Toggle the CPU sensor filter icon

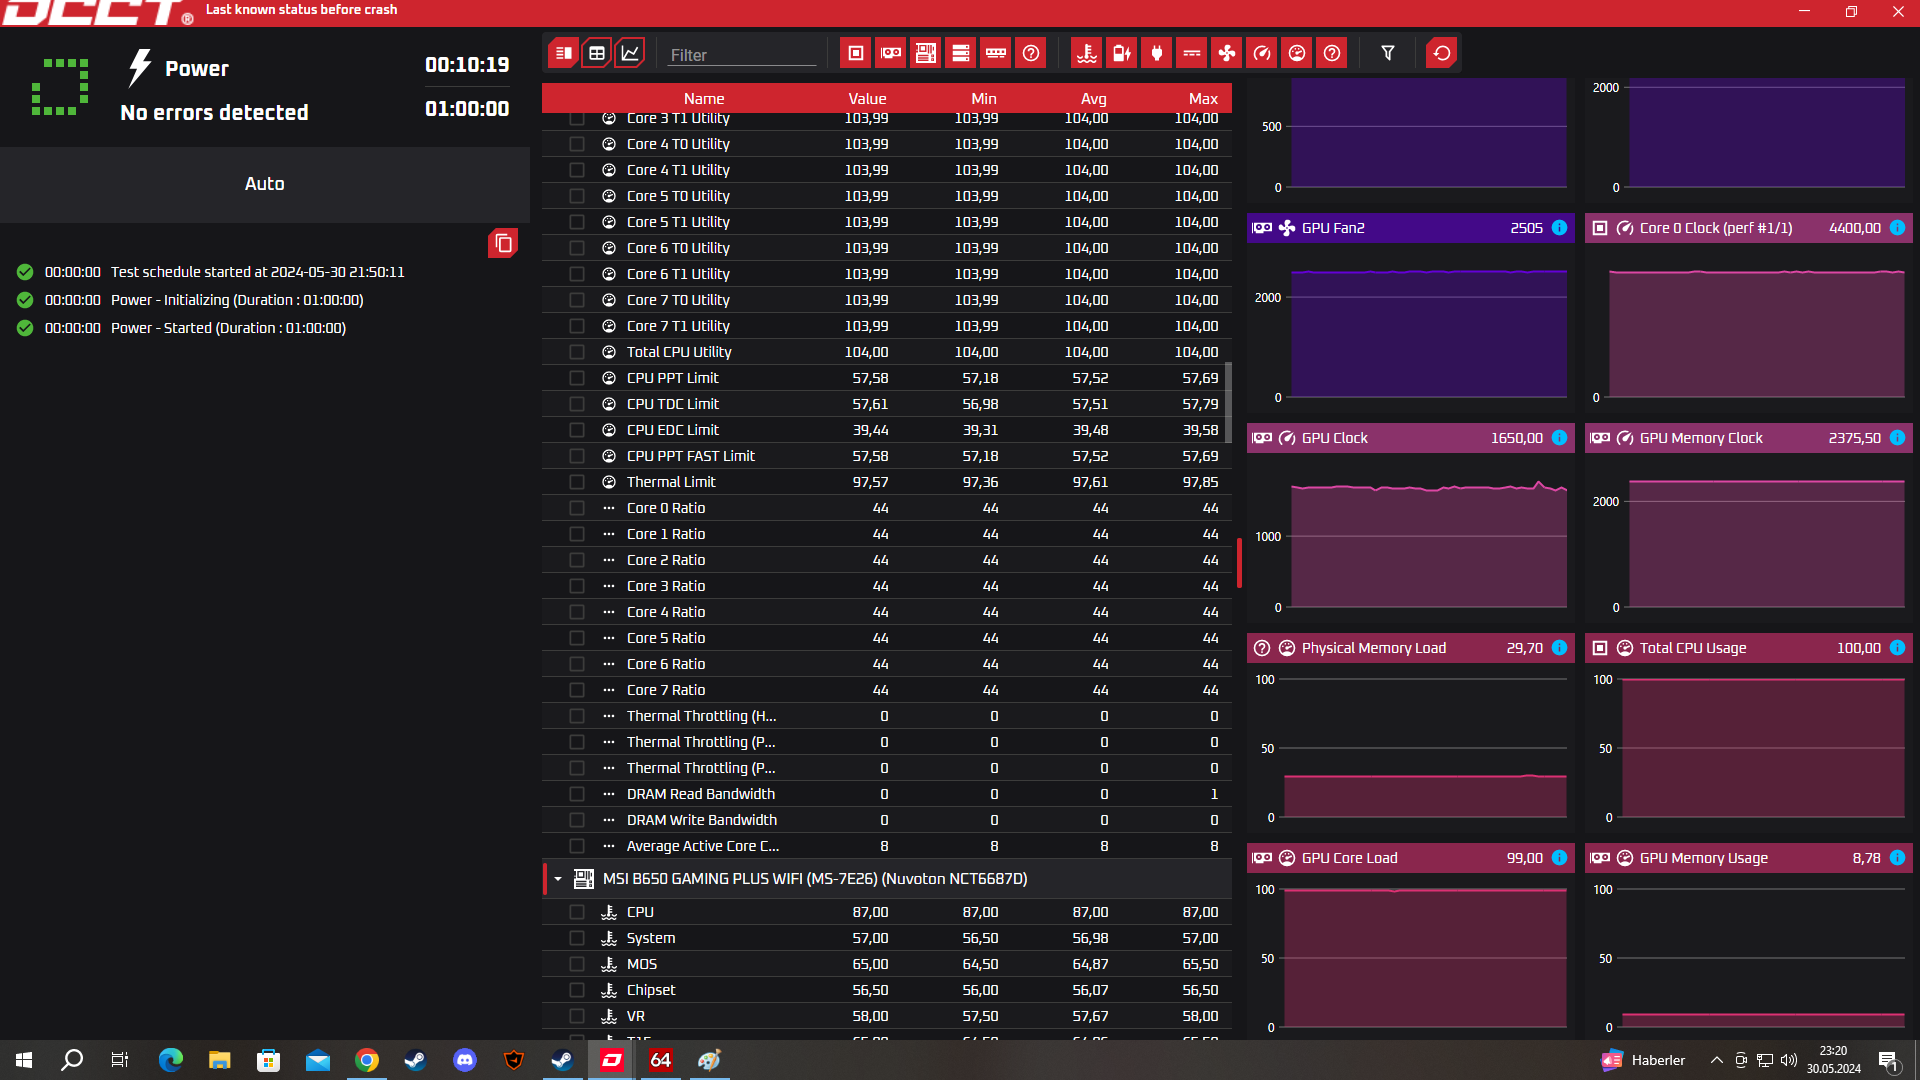[x=856, y=53]
